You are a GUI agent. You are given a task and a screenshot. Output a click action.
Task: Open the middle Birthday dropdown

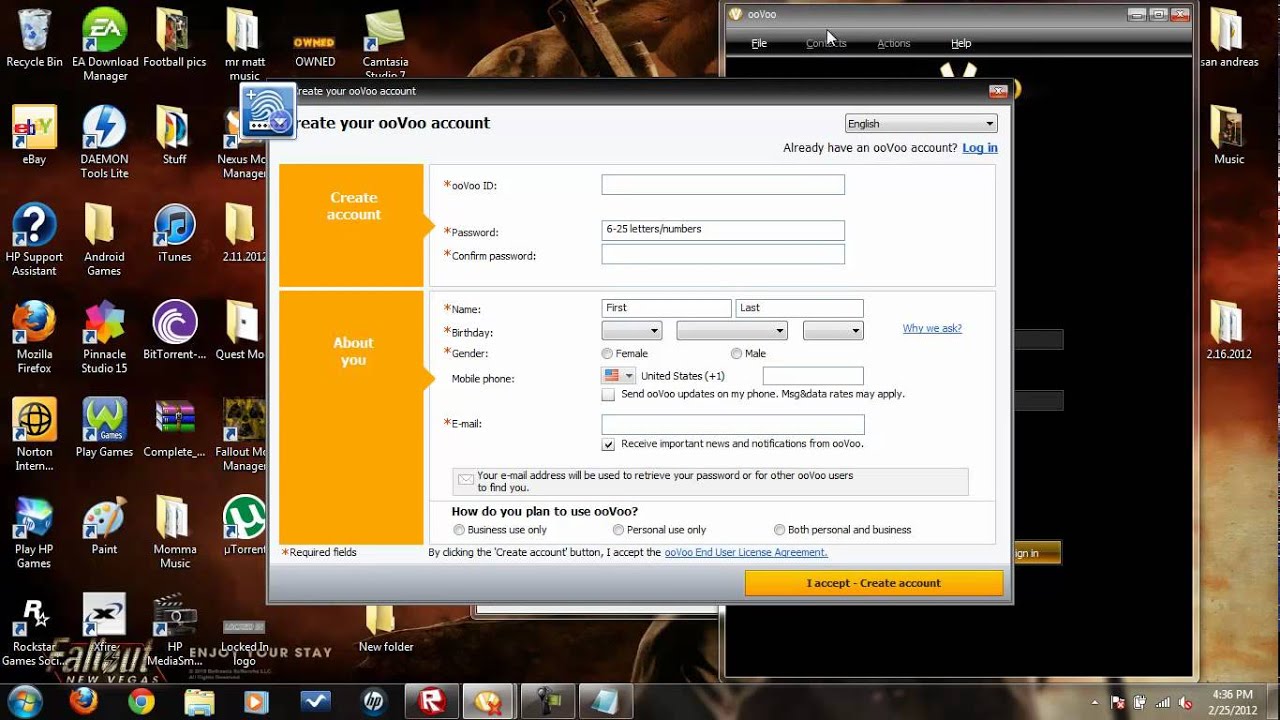(732, 330)
